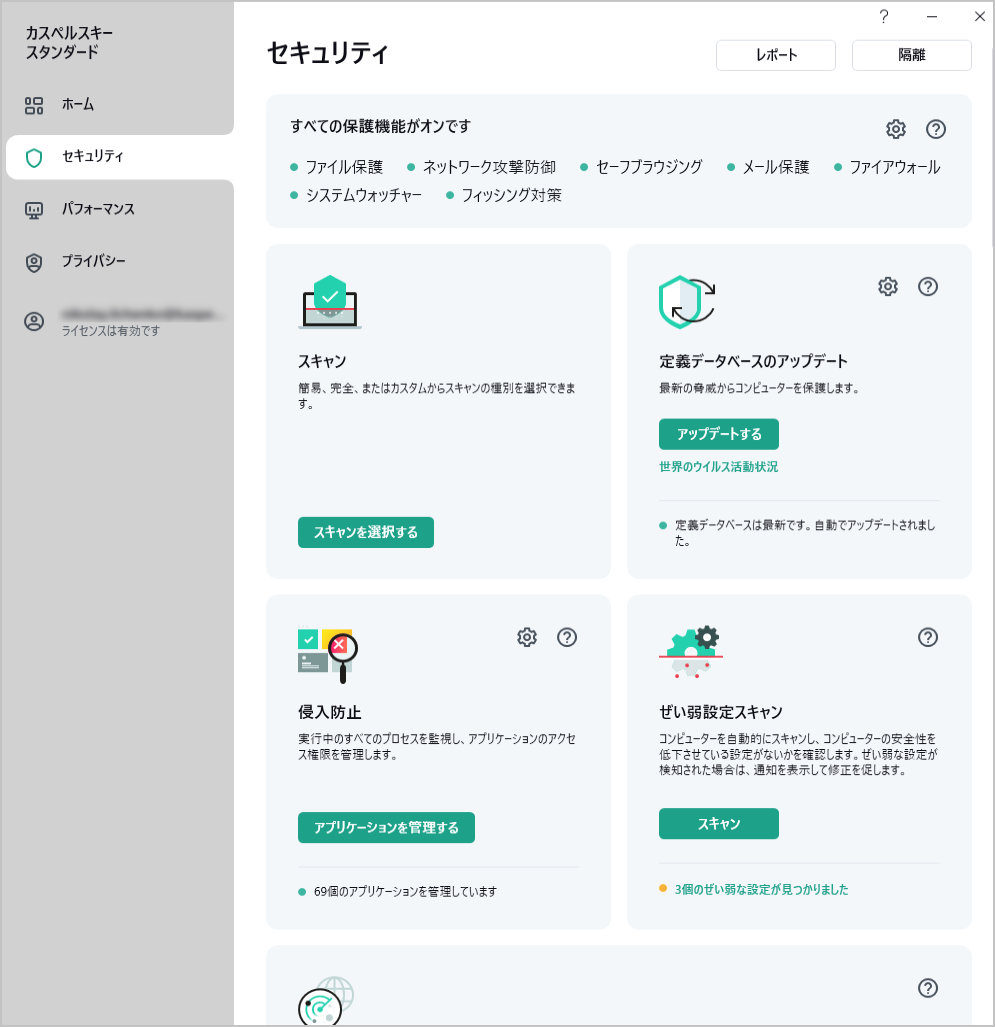995x1027 pixels.
Task: Click the ぜい弱設定スキャン gears illustration
Action: (x=690, y=652)
